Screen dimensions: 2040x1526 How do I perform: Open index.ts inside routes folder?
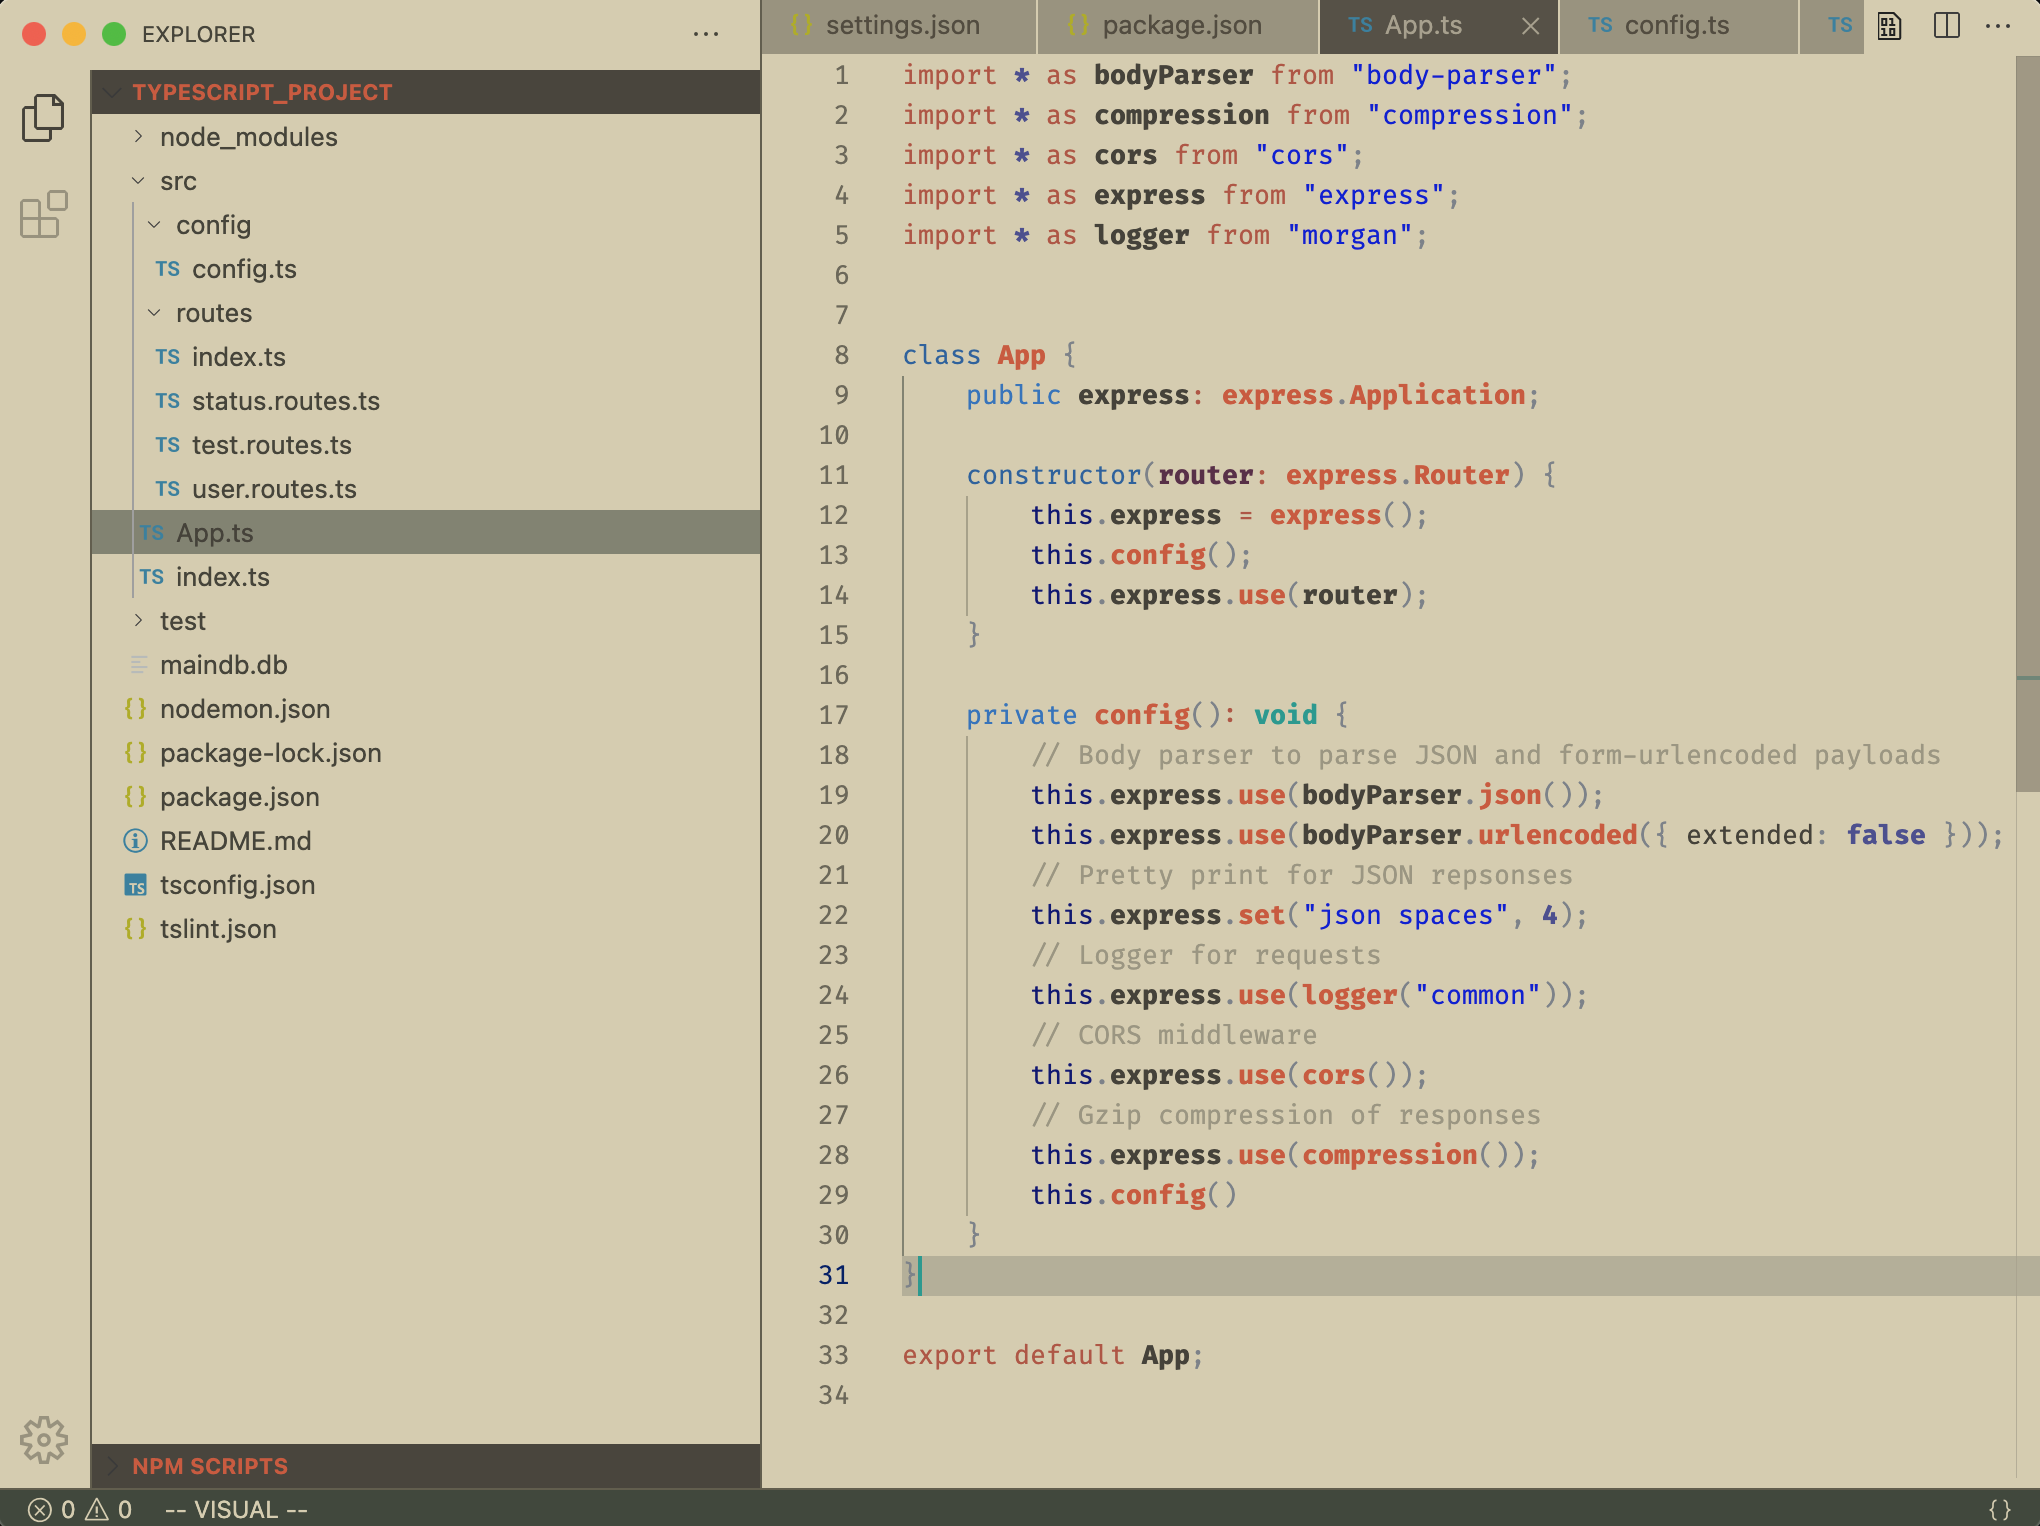point(426,357)
